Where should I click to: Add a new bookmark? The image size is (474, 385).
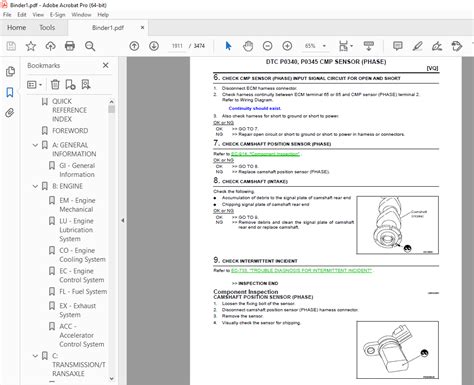70,85
